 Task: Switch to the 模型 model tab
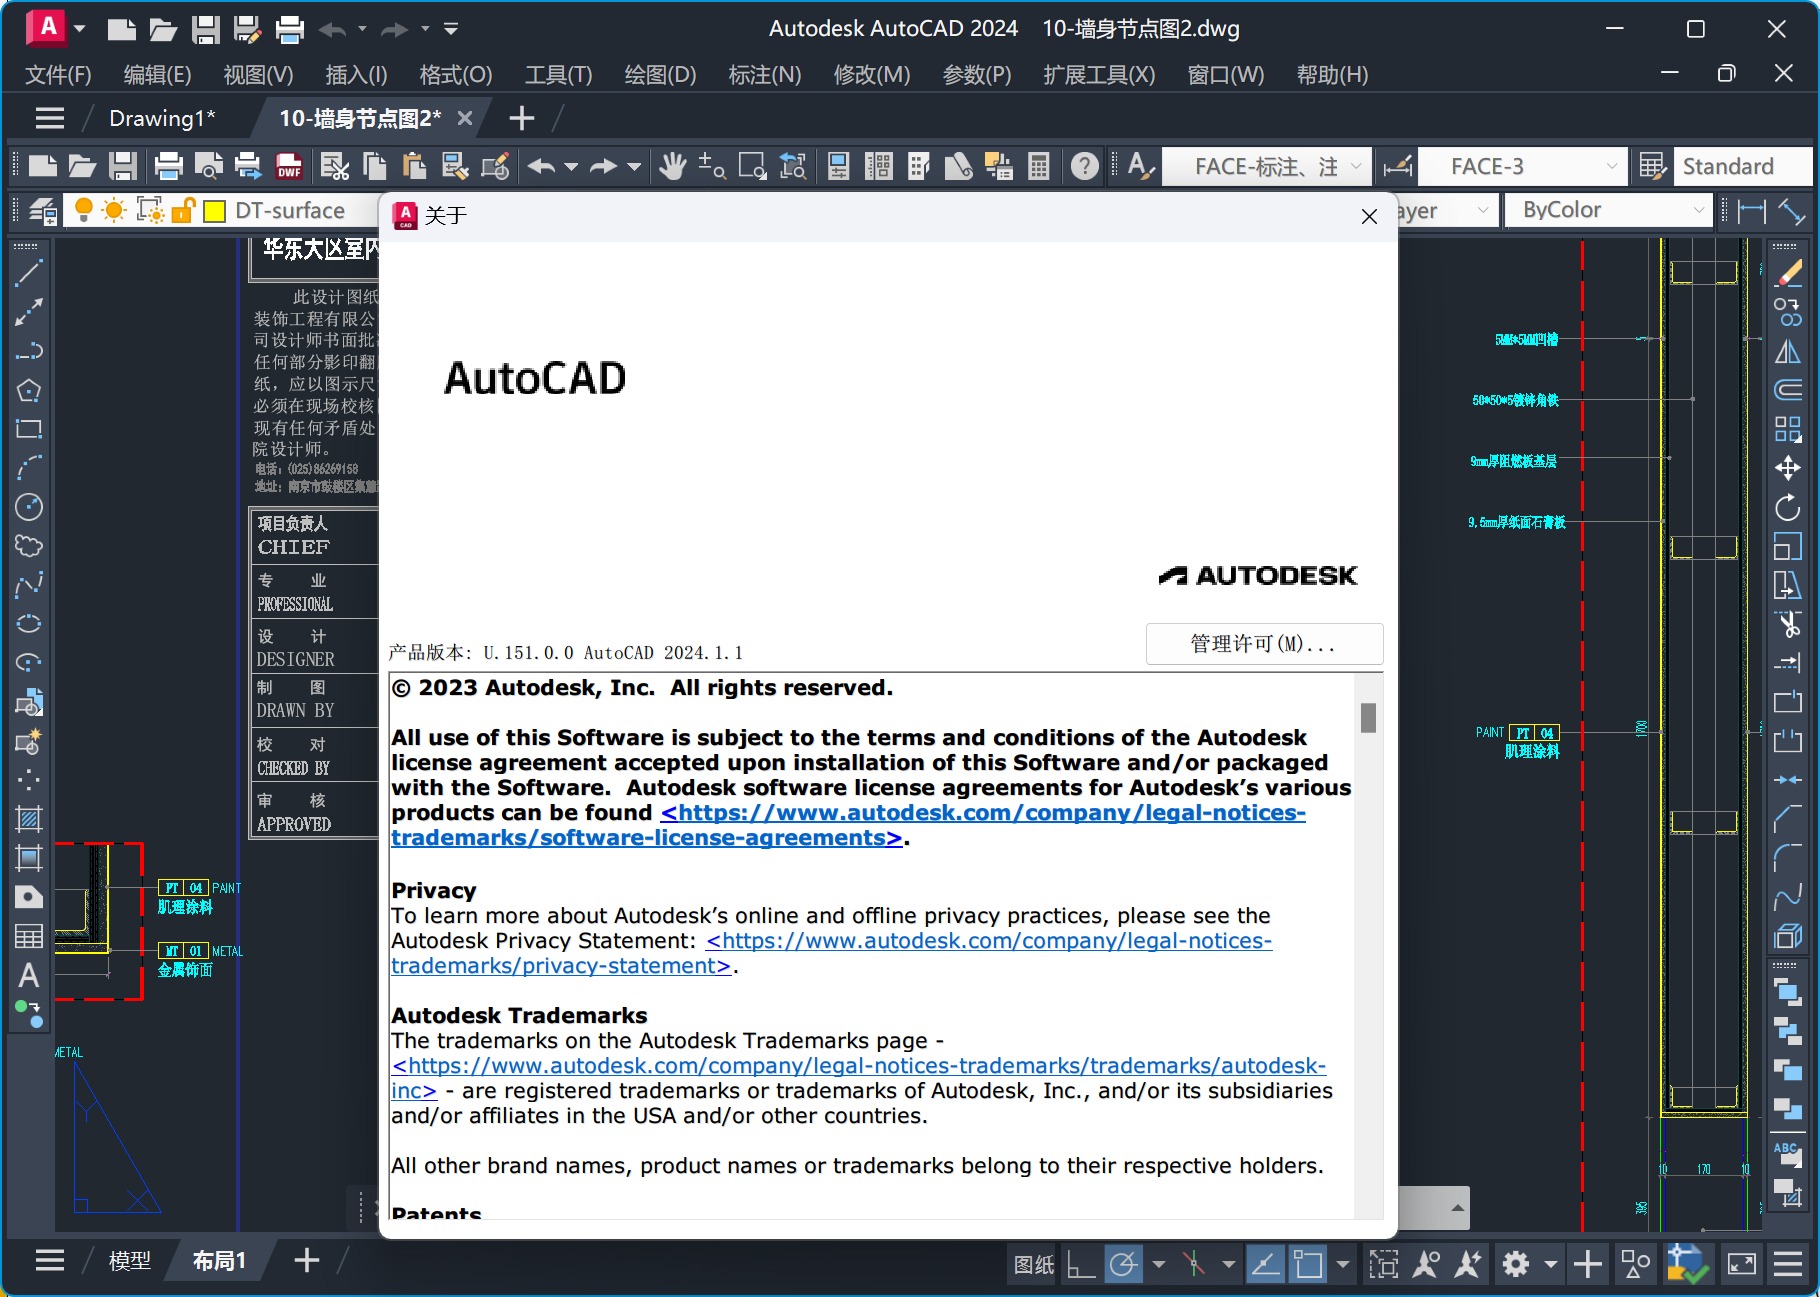[130, 1261]
